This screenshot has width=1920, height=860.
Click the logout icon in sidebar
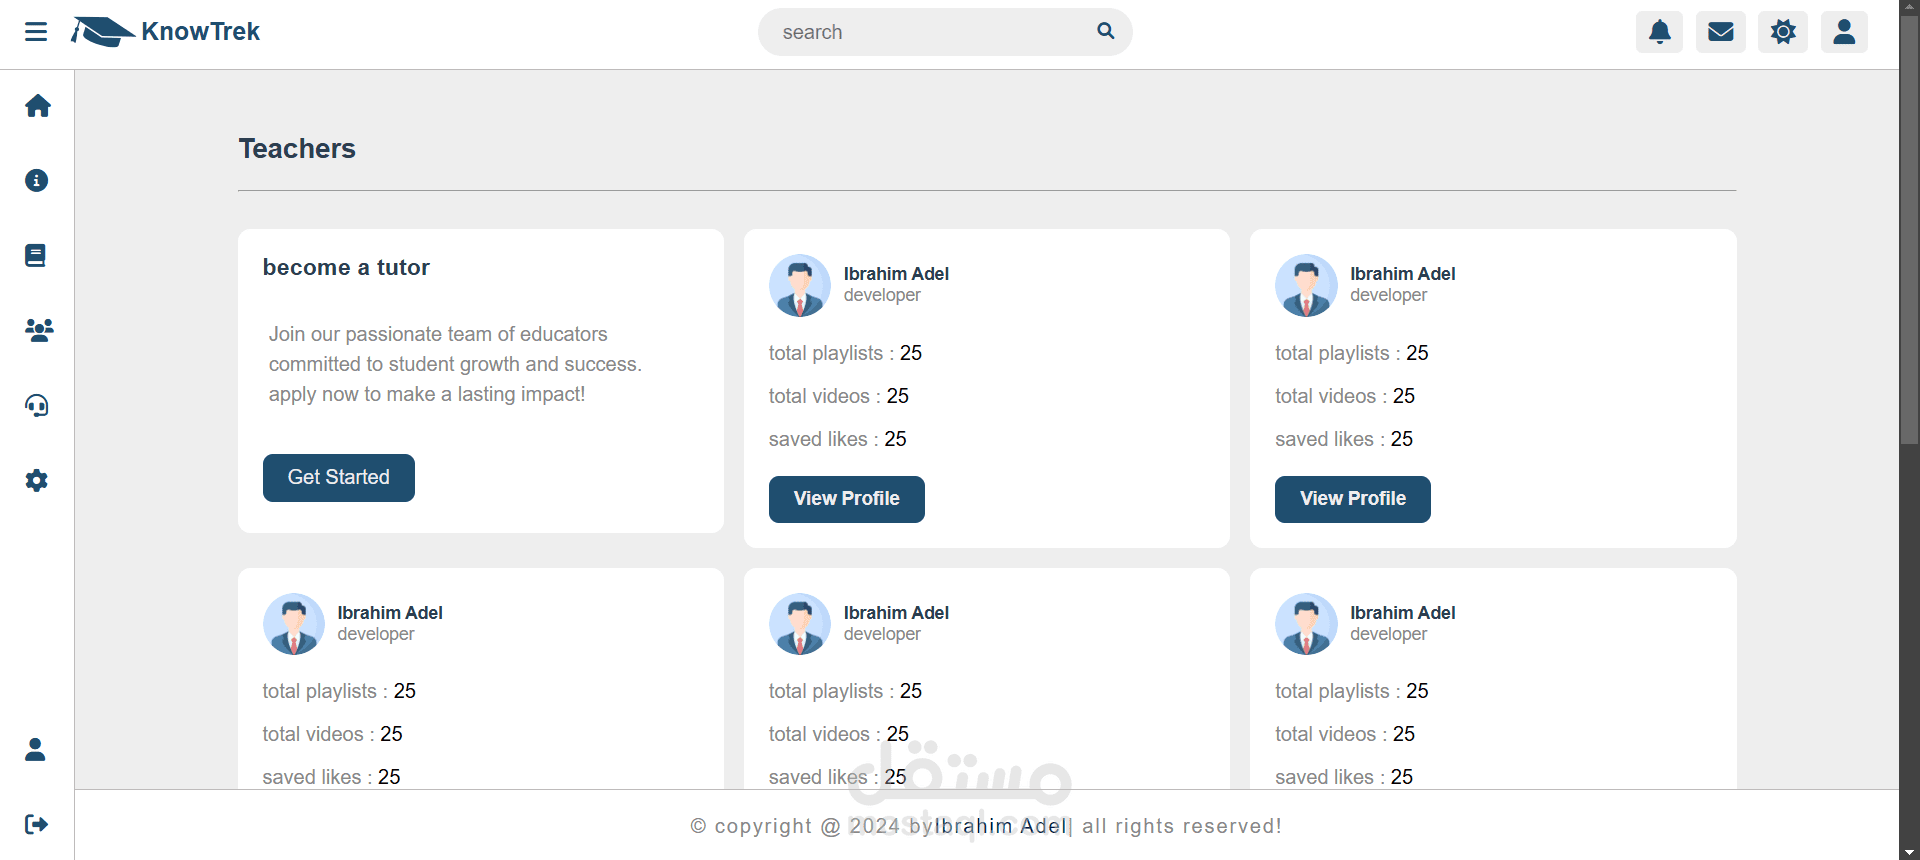(x=37, y=825)
